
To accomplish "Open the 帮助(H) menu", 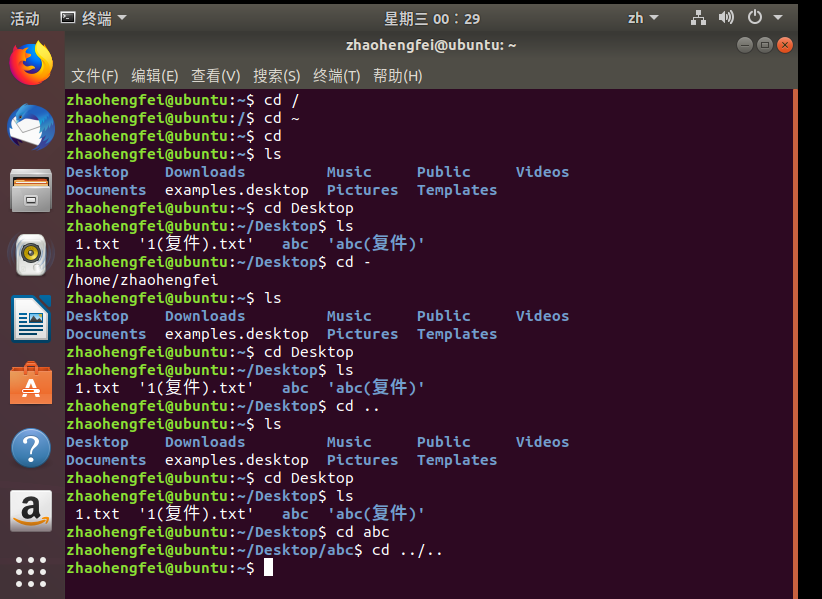I will pyautogui.click(x=397, y=76).
